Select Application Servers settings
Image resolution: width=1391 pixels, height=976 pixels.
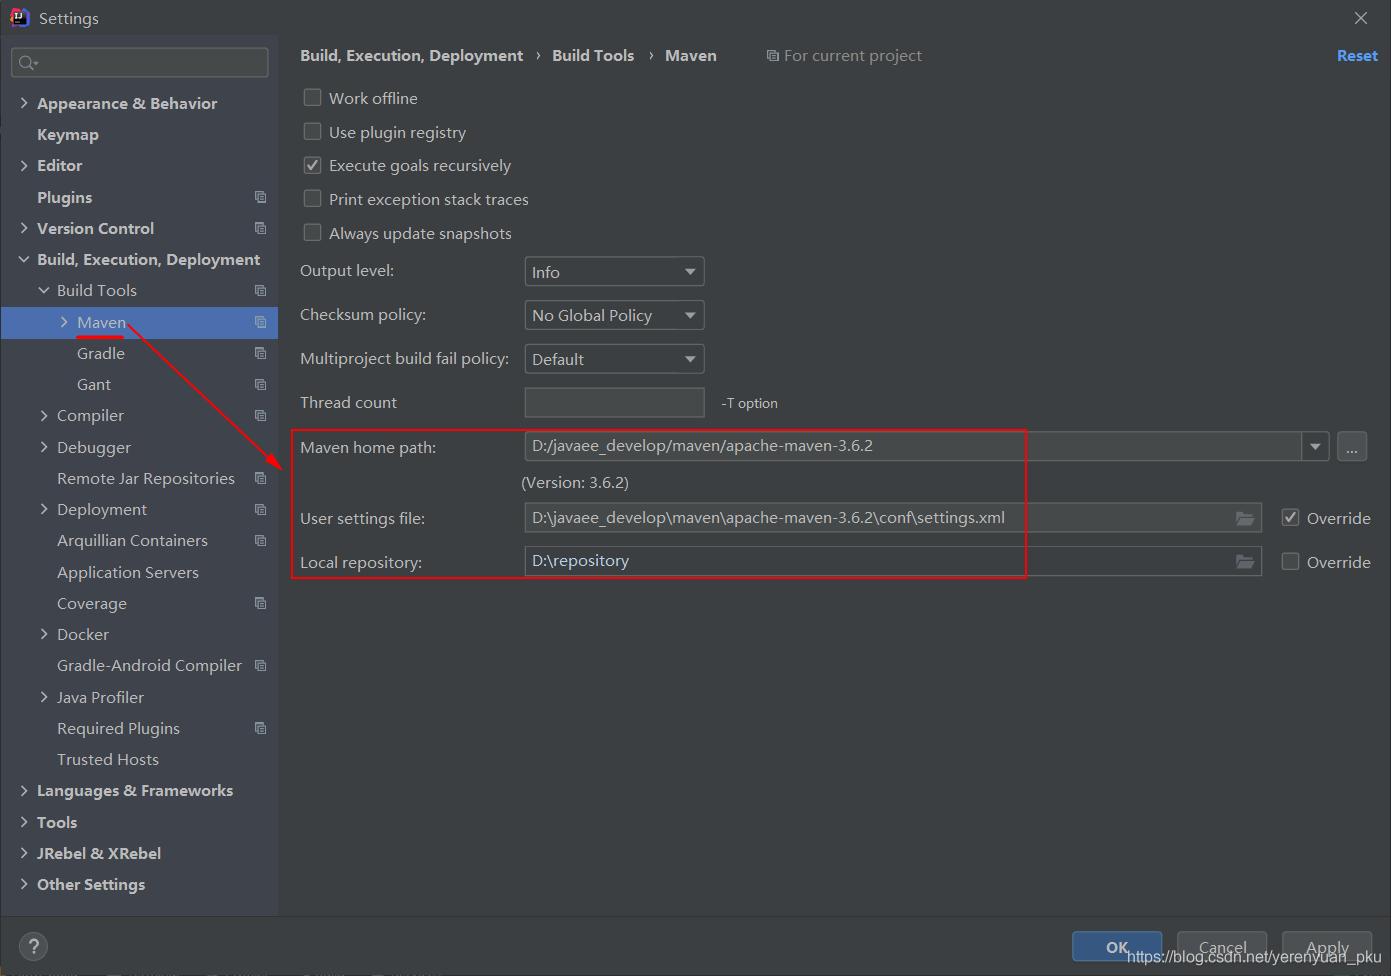pyautogui.click(x=128, y=572)
